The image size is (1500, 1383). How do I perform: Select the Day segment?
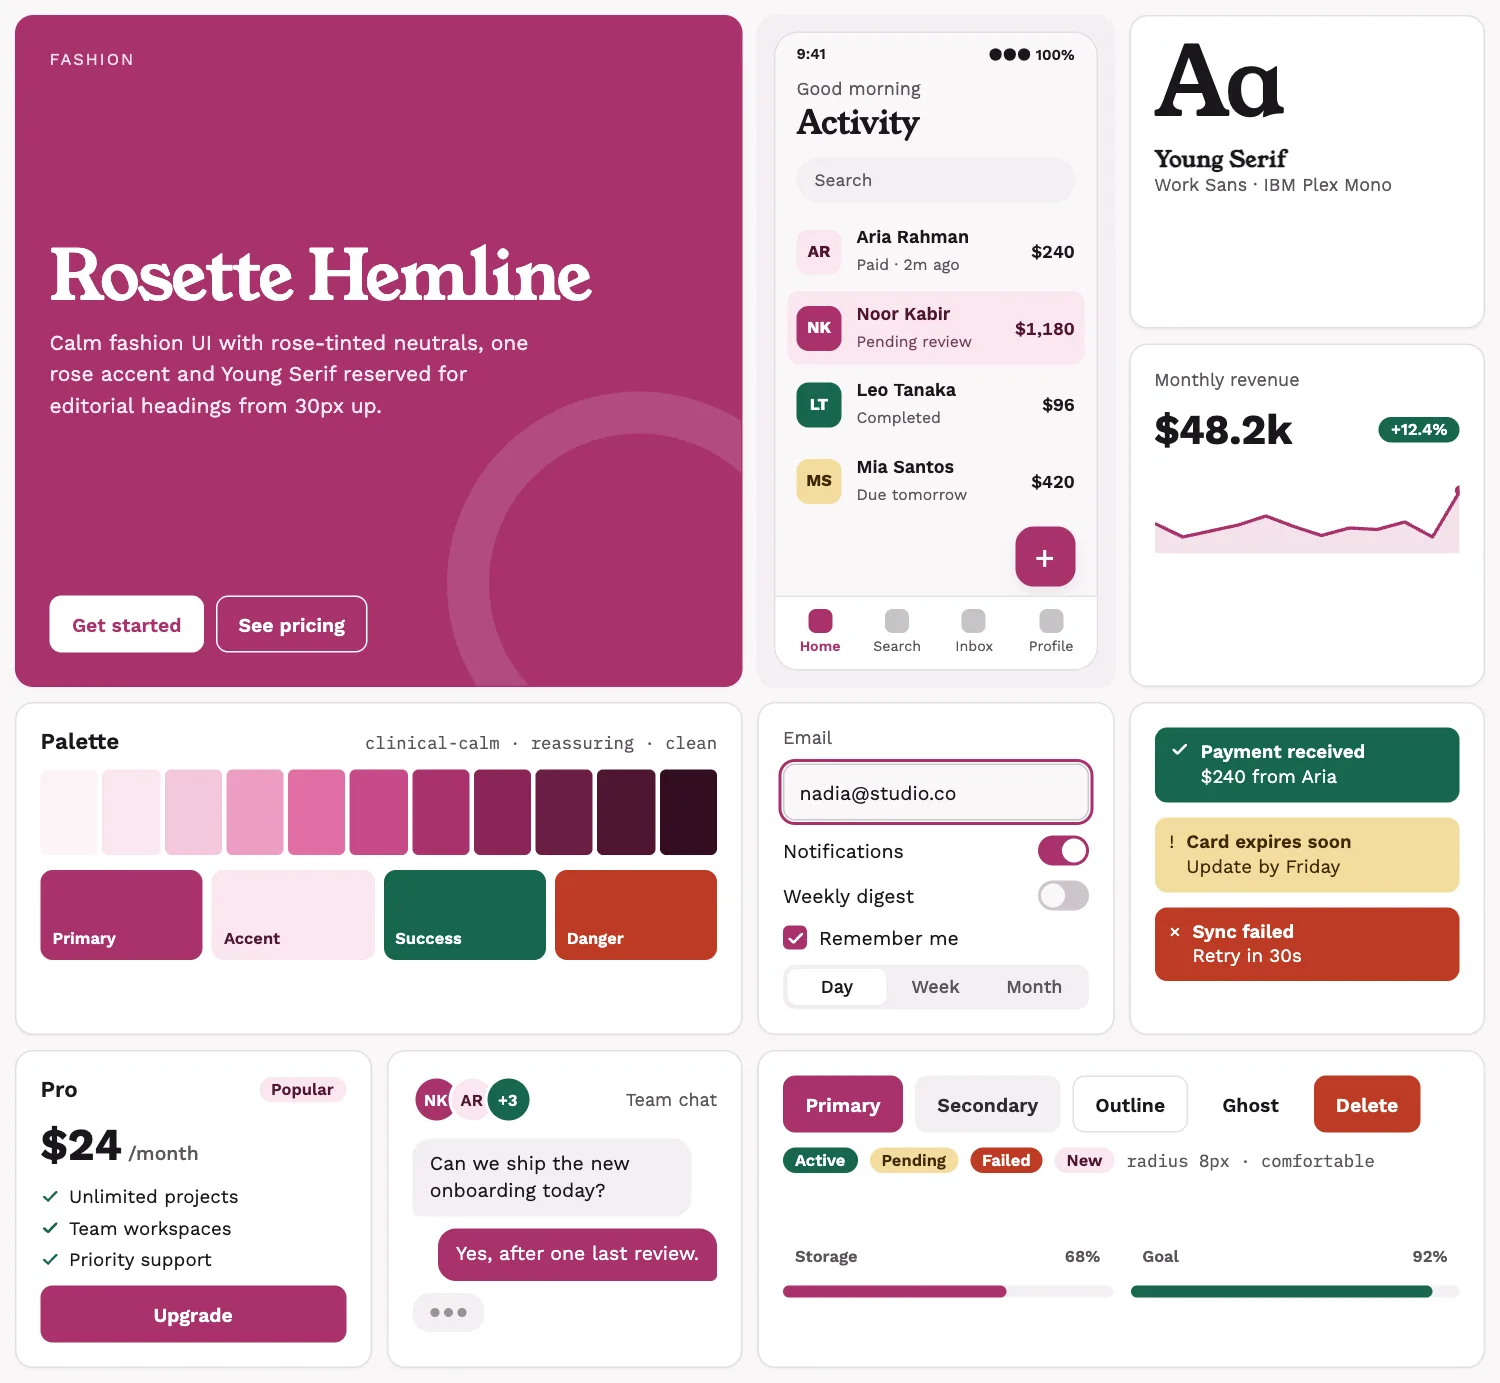point(837,987)
